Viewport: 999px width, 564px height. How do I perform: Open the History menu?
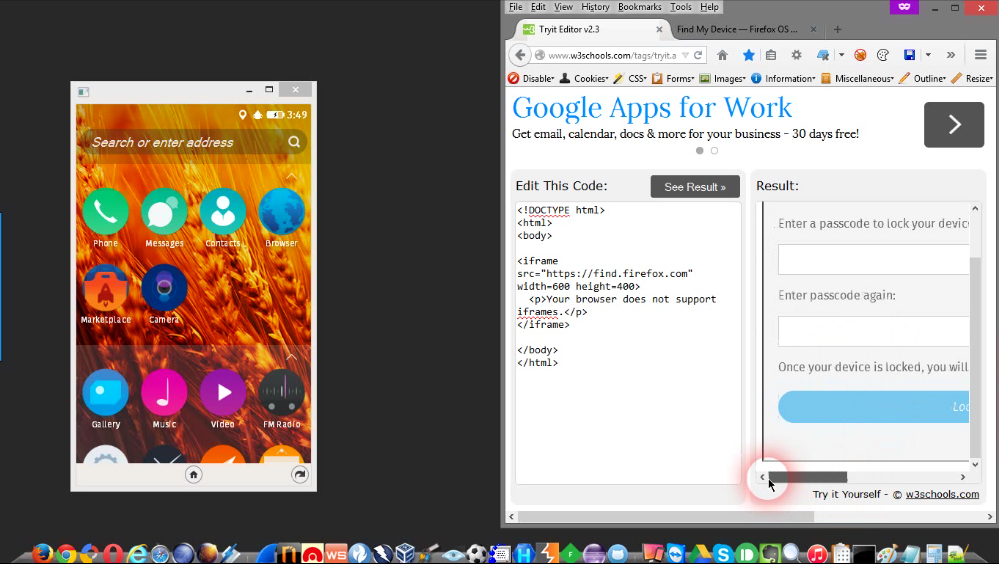[x=595, y=7]
